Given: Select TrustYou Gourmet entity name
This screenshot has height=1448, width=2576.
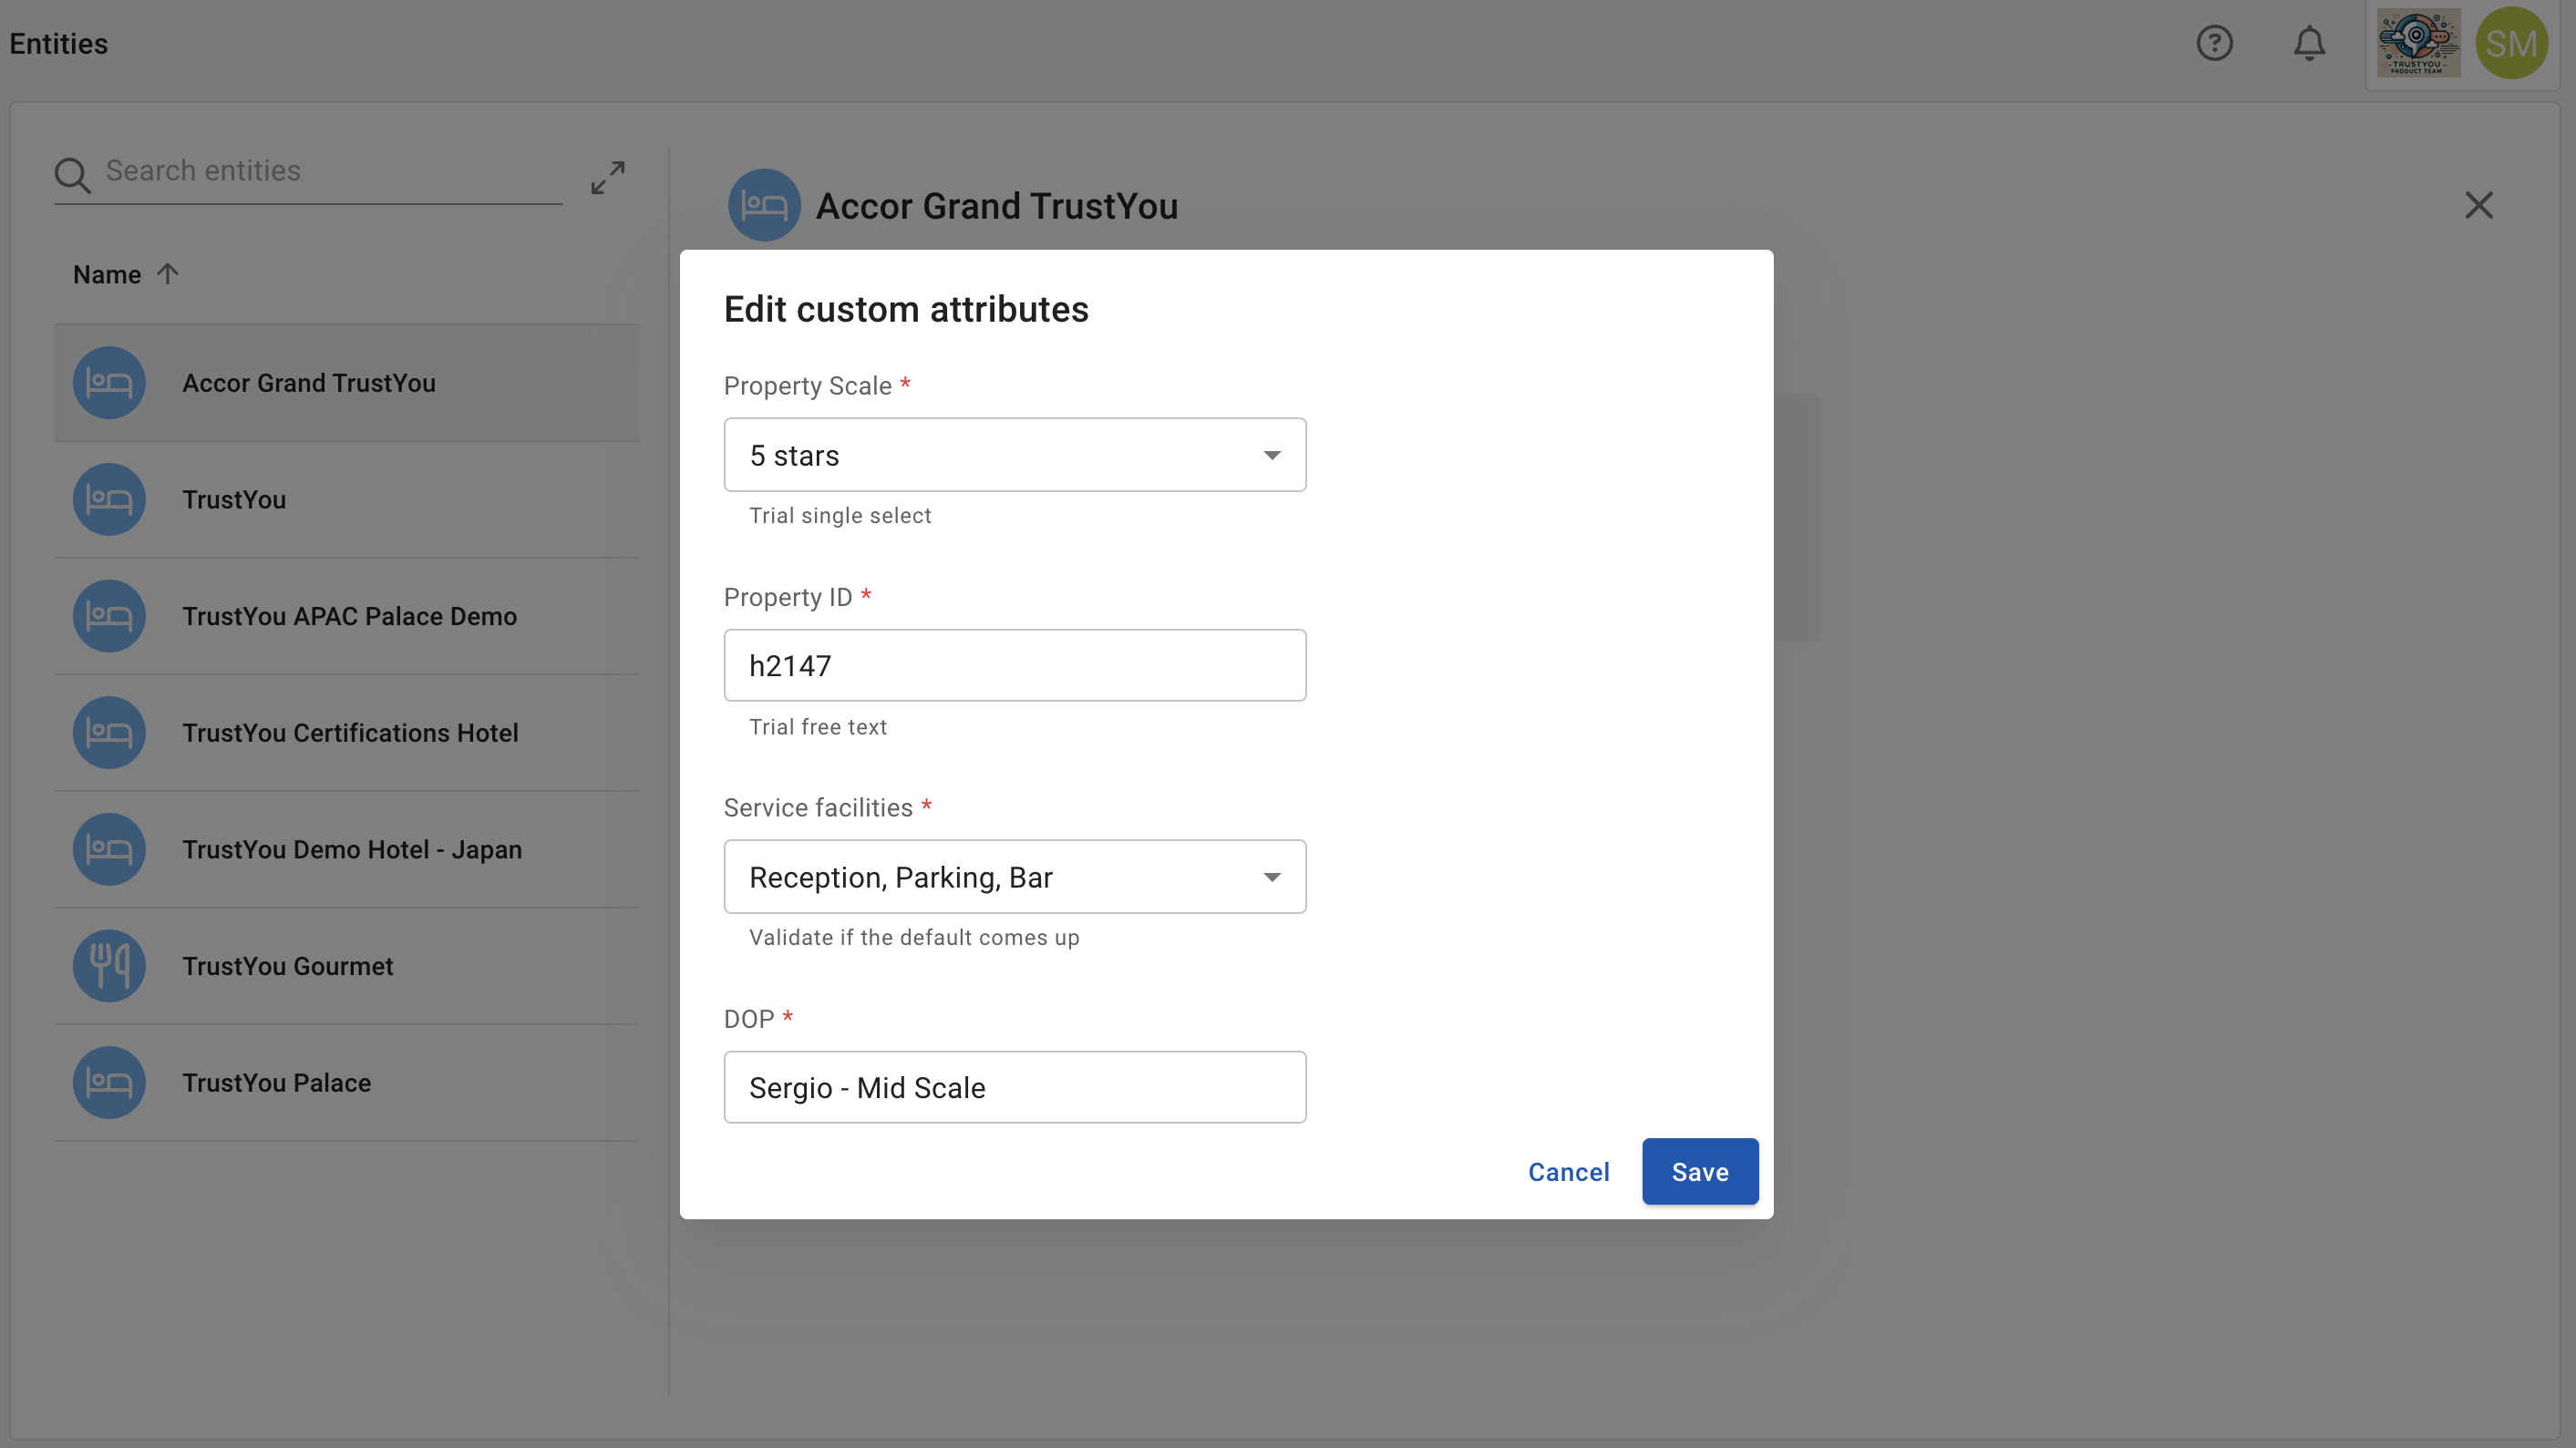Looking at the screenshot, I should point(287,966).
